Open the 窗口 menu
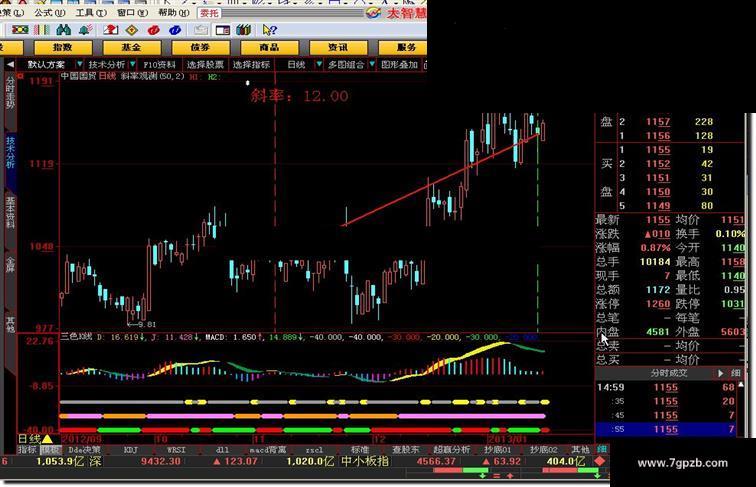The image size is (756, 487). pyautogui.click(x=132, y=13)
